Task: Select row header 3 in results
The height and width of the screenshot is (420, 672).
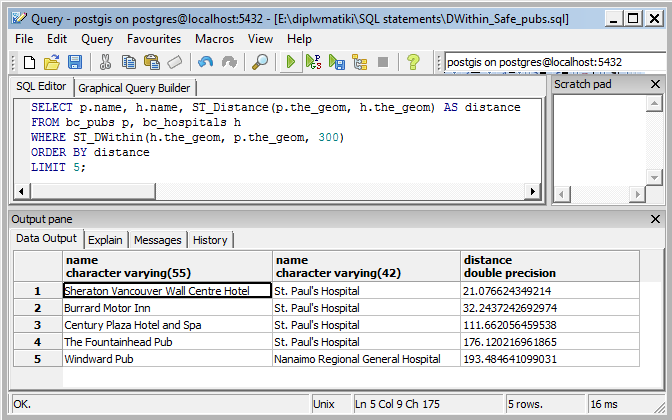Action: click(38, 325)
